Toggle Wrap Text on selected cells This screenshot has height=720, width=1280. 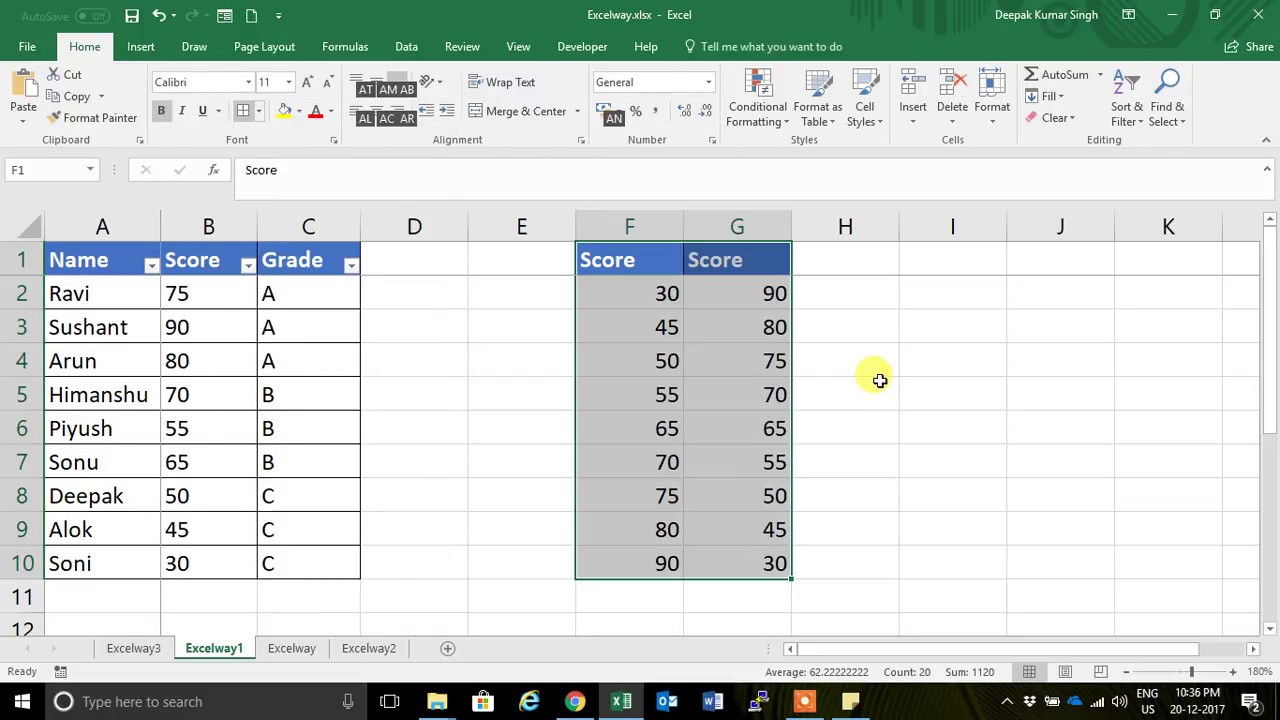(x=502, y=82)
